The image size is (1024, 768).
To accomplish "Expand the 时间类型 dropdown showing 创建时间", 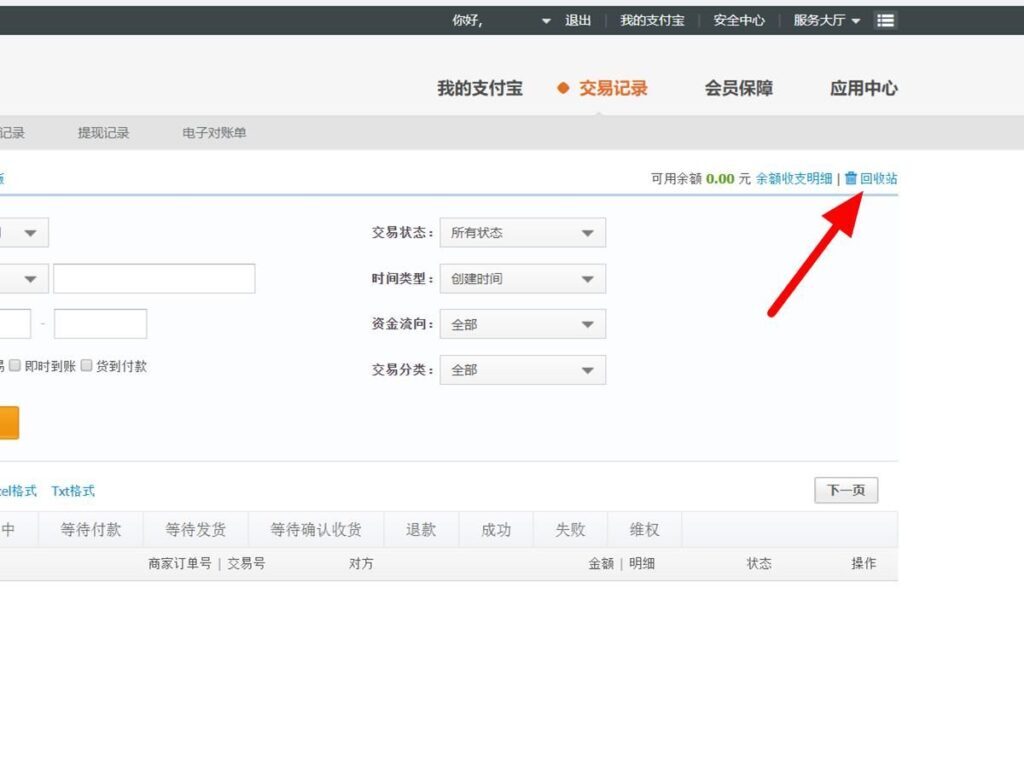I will point(522,279).
